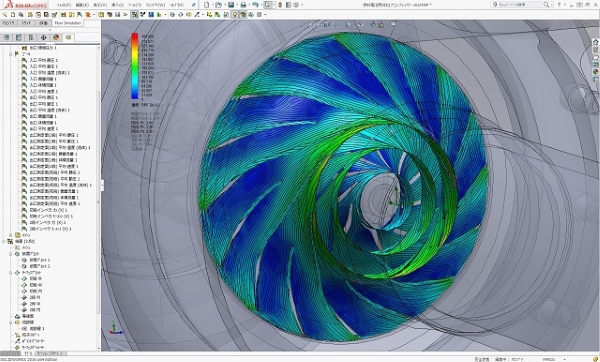Open the FeatureManager design tree tab icon
Viewport: 600px width, 362px height.
(x=7, y=37)
